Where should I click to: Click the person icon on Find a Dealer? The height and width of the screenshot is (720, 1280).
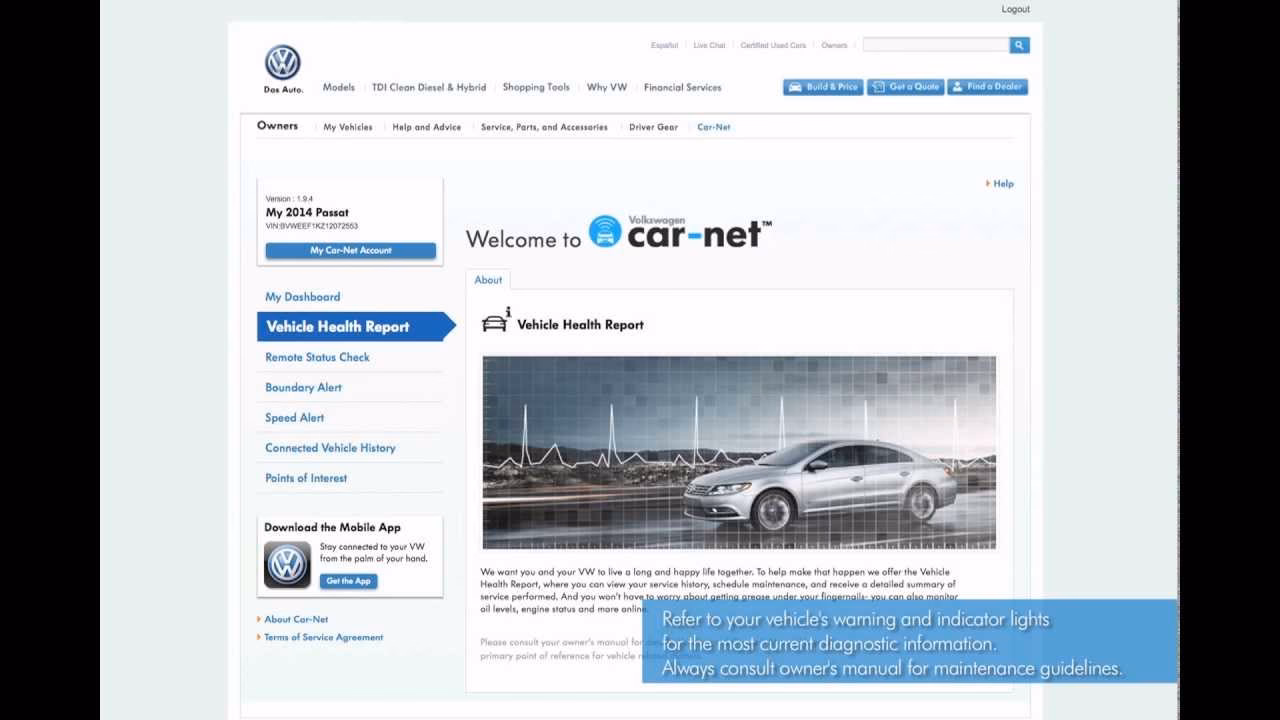click(958, 87)
